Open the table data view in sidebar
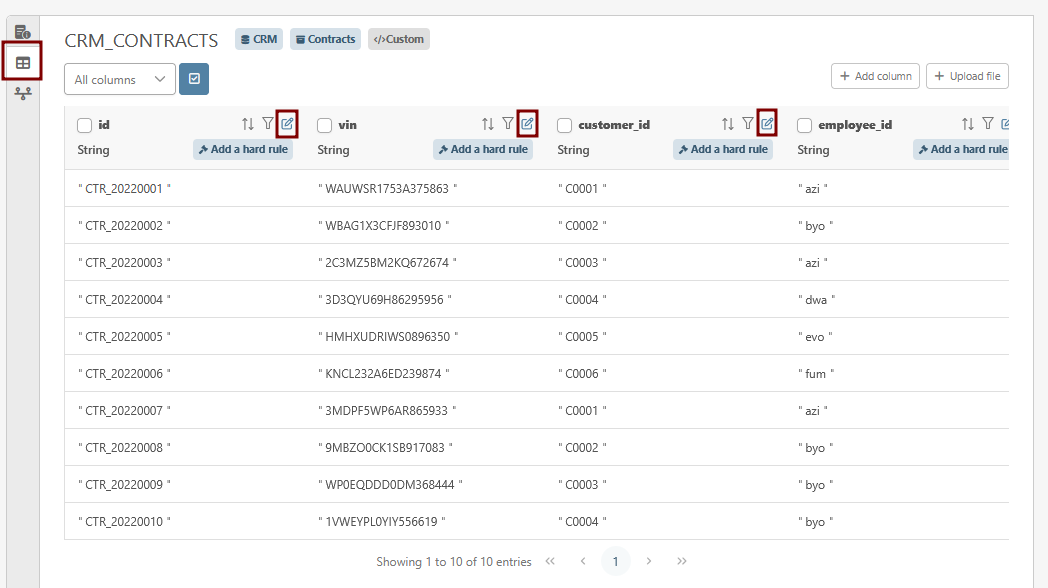 [22, 63]
